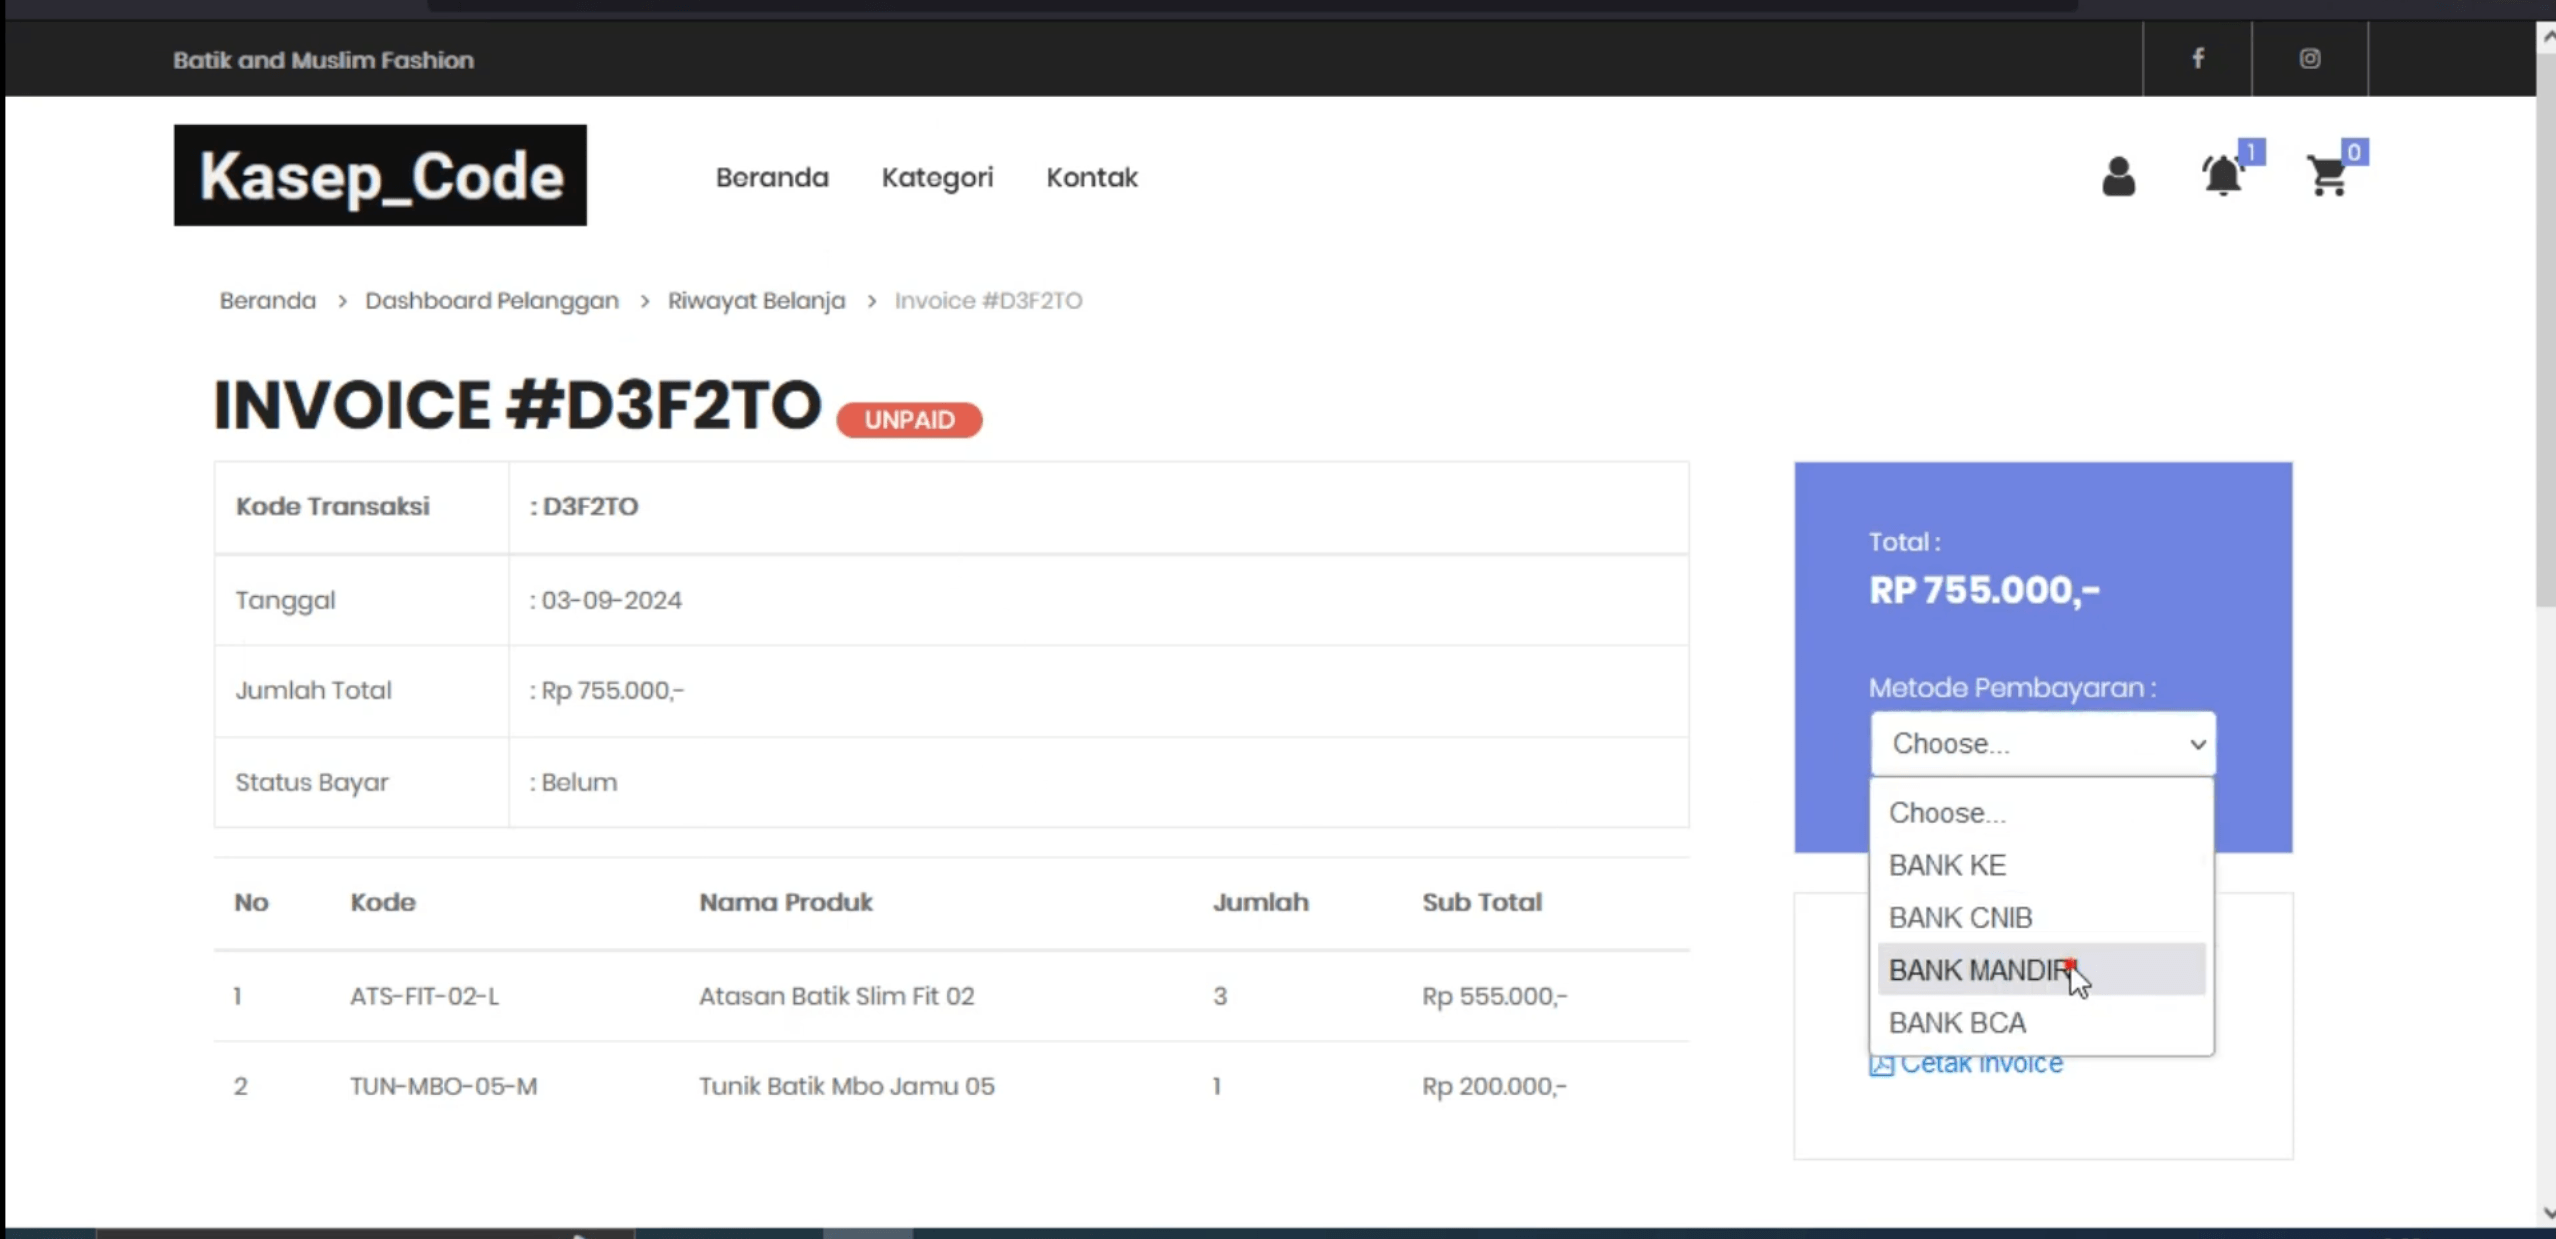Click the Kode column header

click(x=382, y=902)
